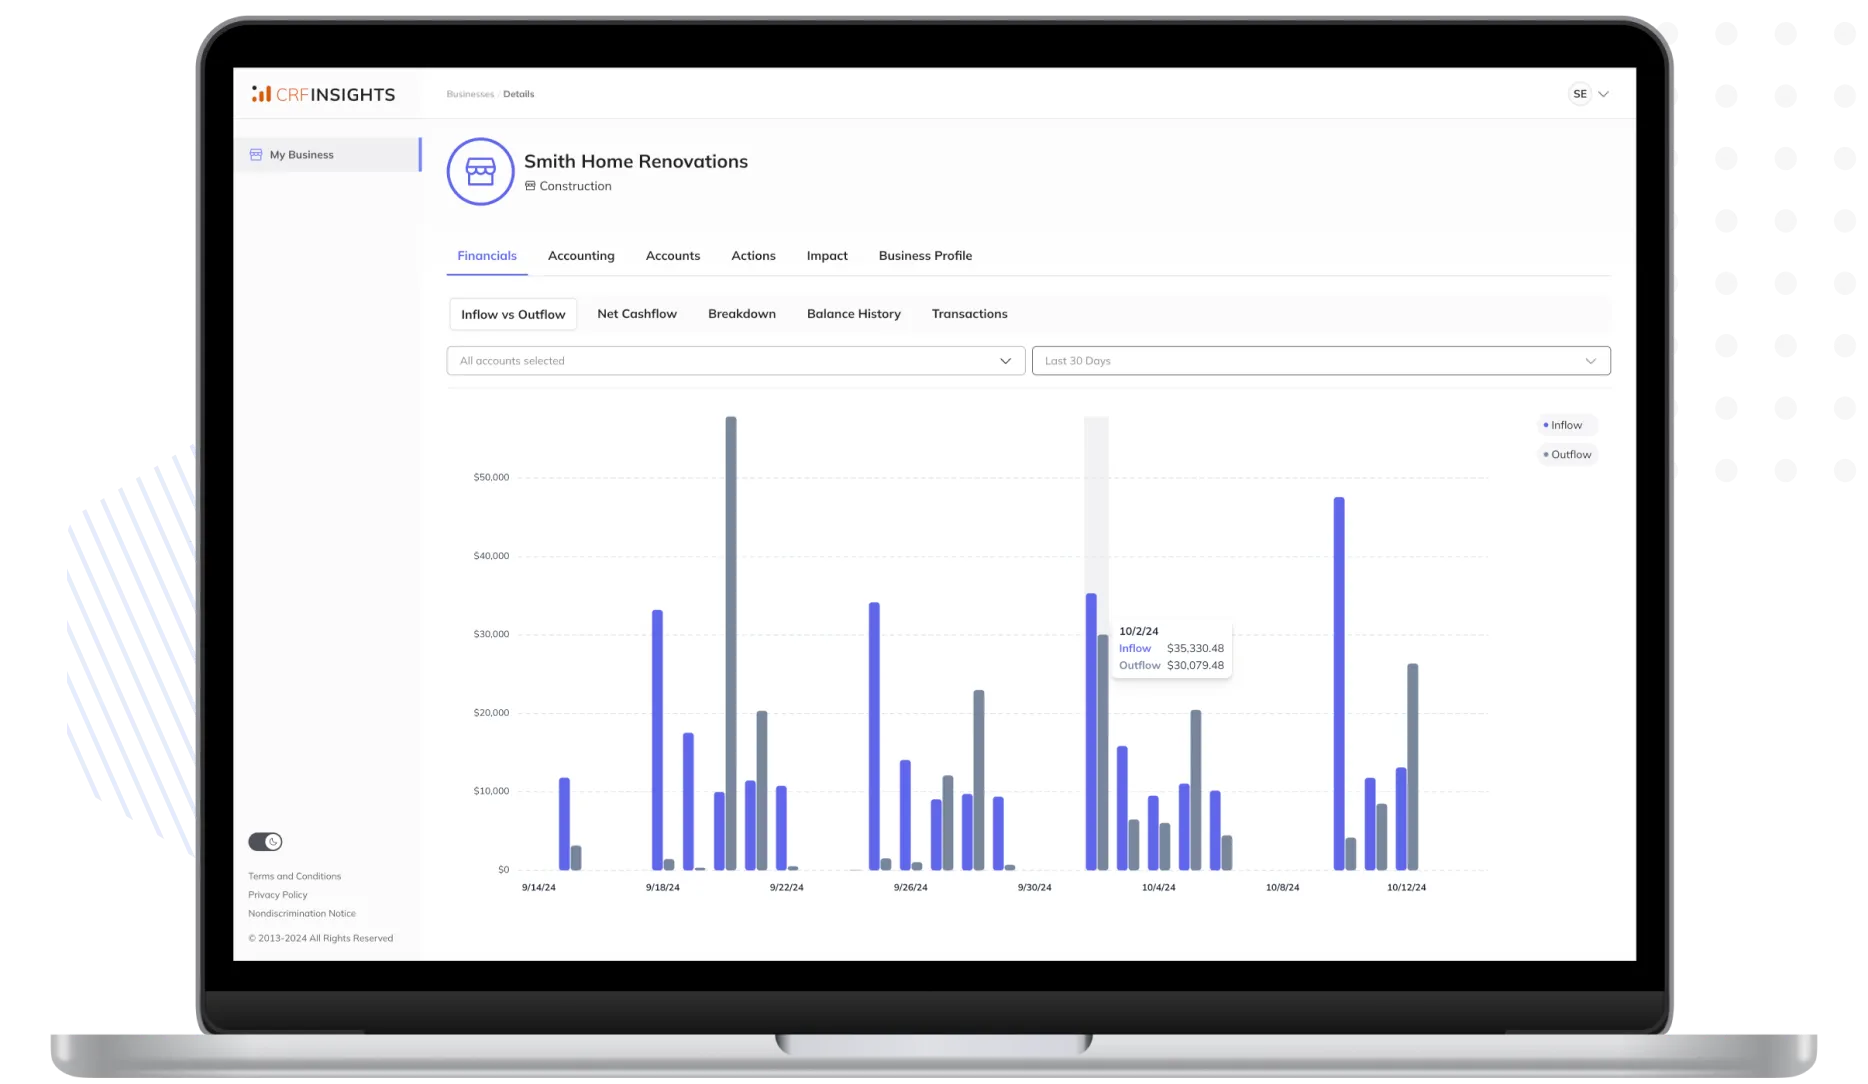This screenshot has height=1084, width=1868.
Task: Open the SE profile avatar
Action: 1579,93
